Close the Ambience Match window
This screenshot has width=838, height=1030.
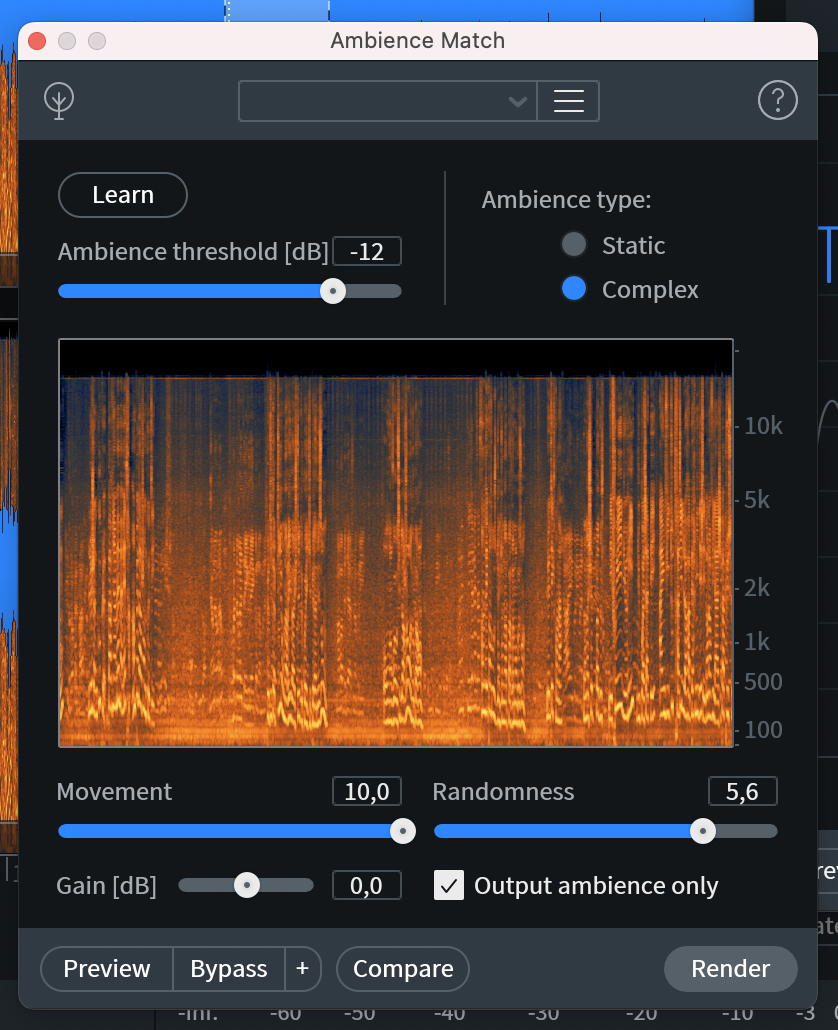(x=37, y=41)
